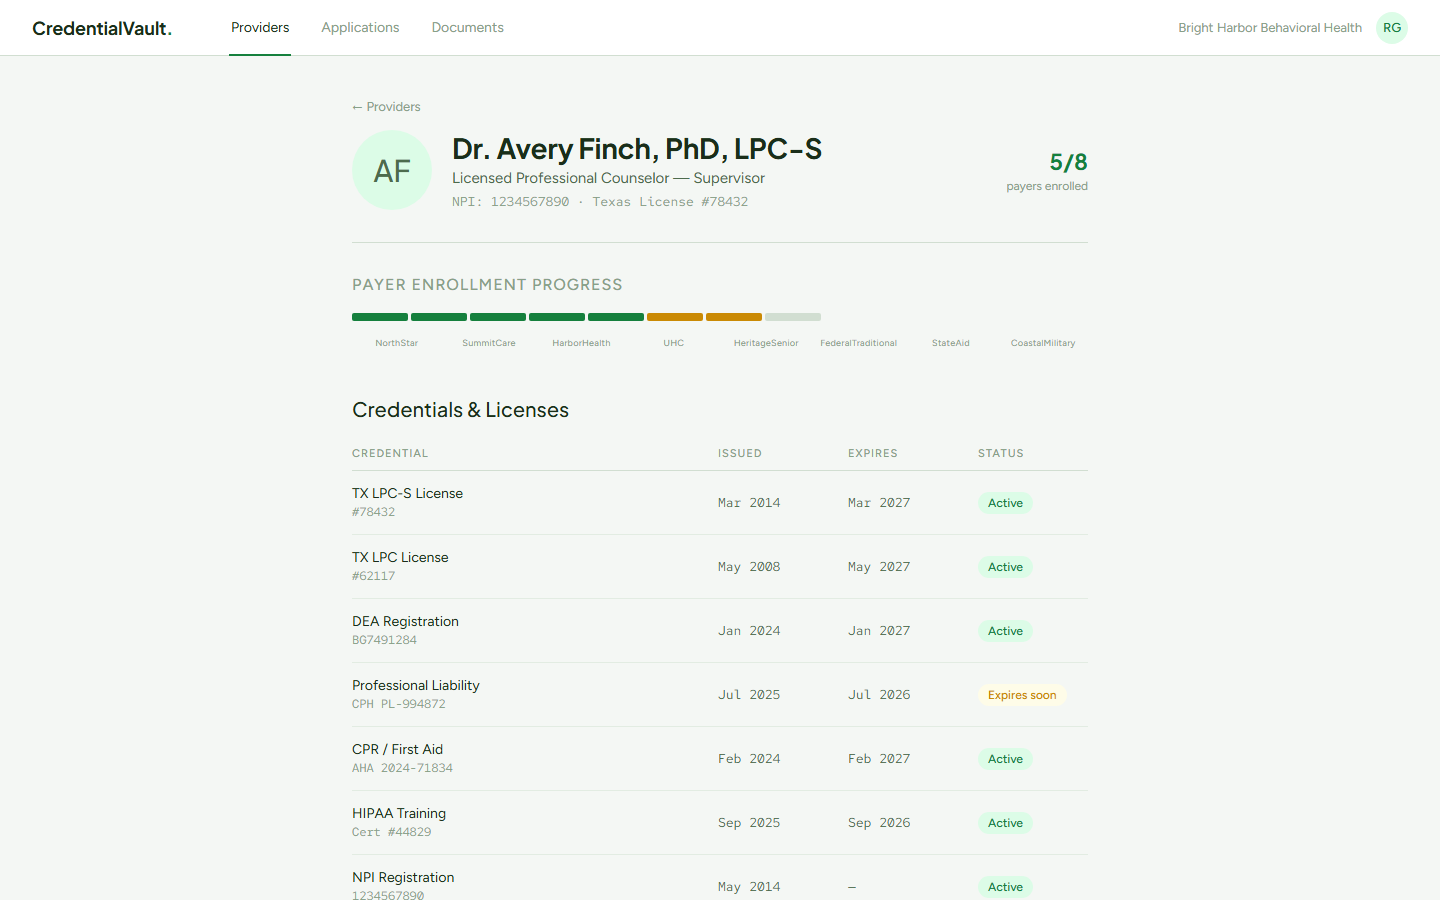Click the Active badge for DEA Registration
Viewport: 1440px width, 900px height.
pos(1005,631)
